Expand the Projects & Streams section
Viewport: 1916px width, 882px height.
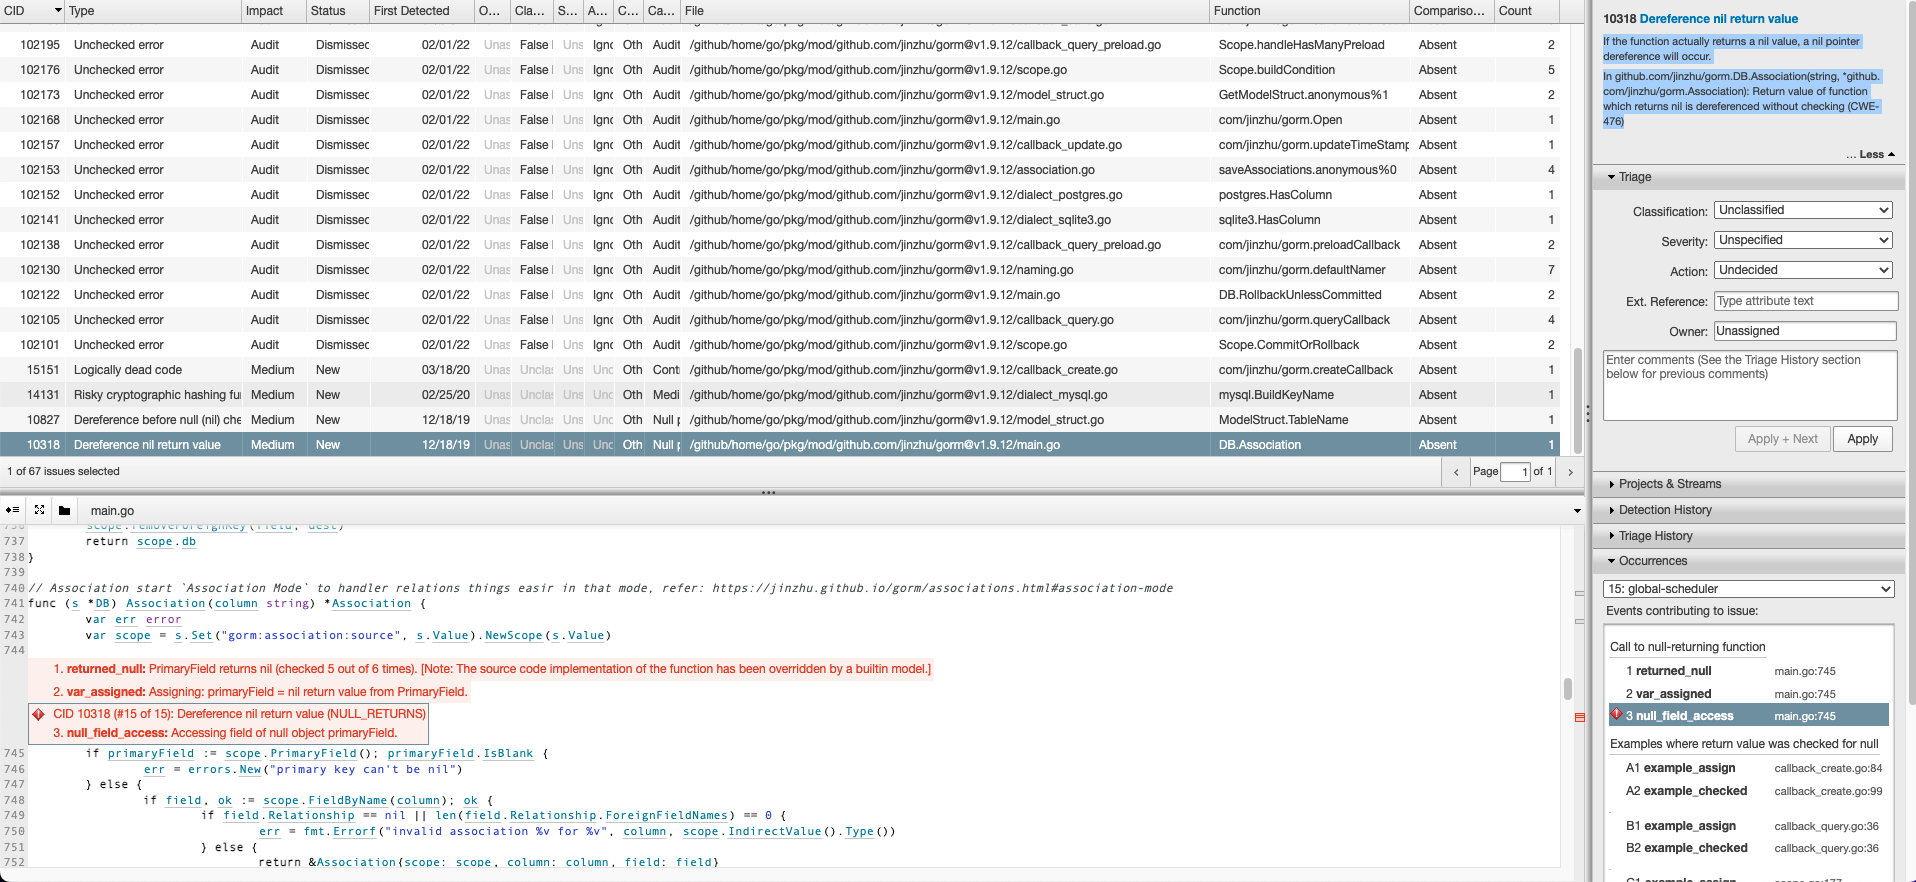click(1748, 484)
